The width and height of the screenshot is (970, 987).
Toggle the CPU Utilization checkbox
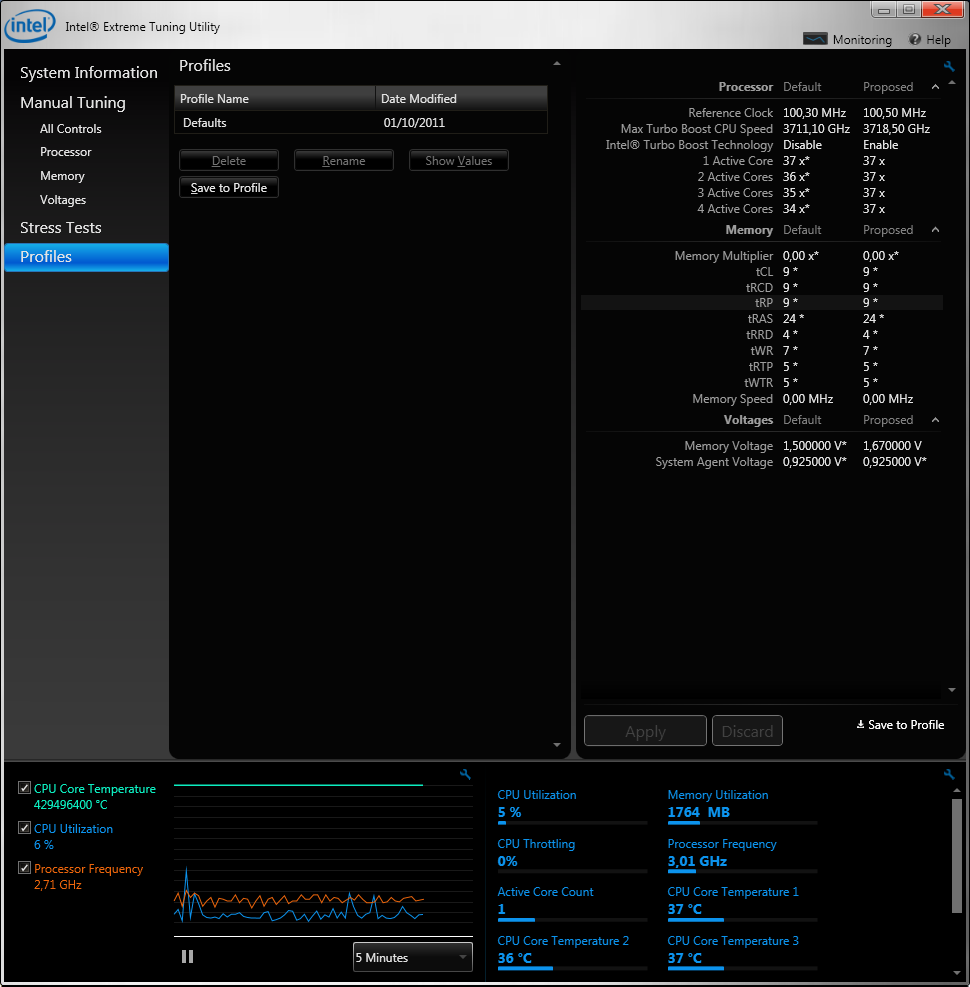click(24, 829)
